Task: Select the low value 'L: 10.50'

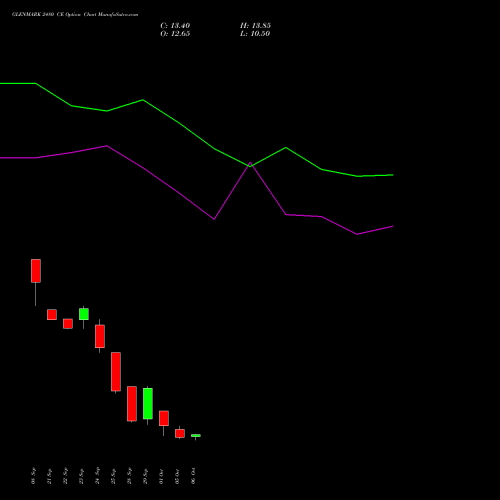Action: 255,34
